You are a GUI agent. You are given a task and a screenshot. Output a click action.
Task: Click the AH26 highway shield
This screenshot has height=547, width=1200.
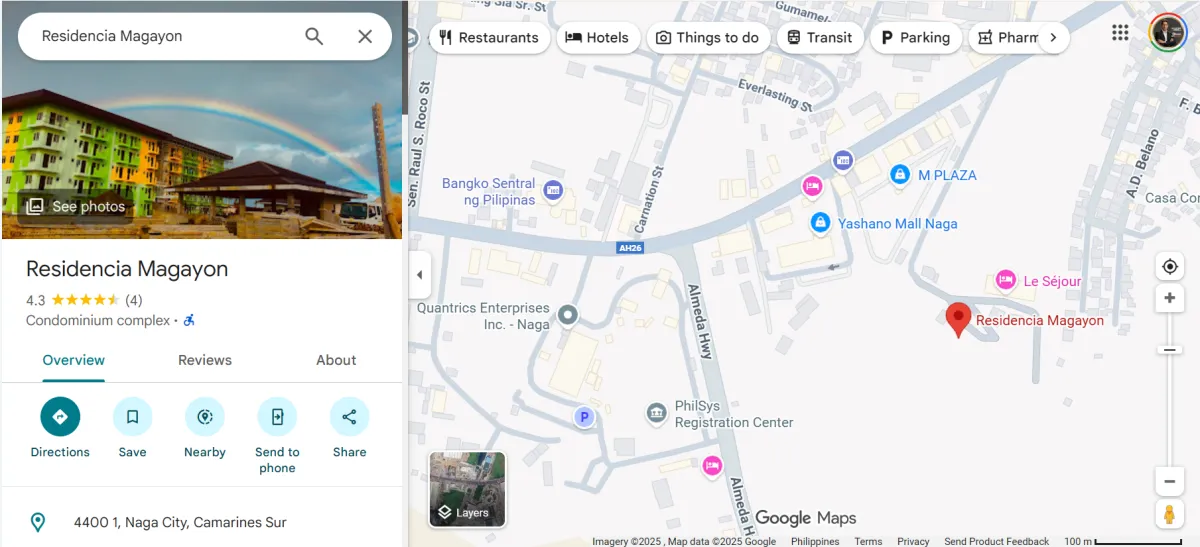coord(629,247)
